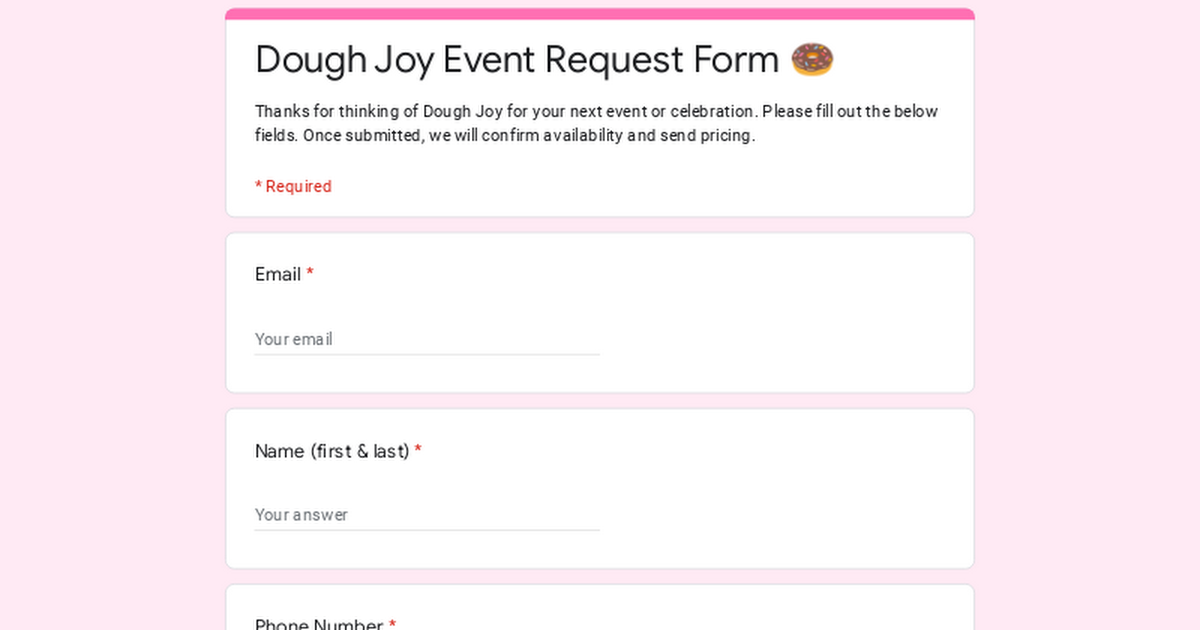Click the underline of the email input
1200x630 pixels.
click(x=427, y=352)
